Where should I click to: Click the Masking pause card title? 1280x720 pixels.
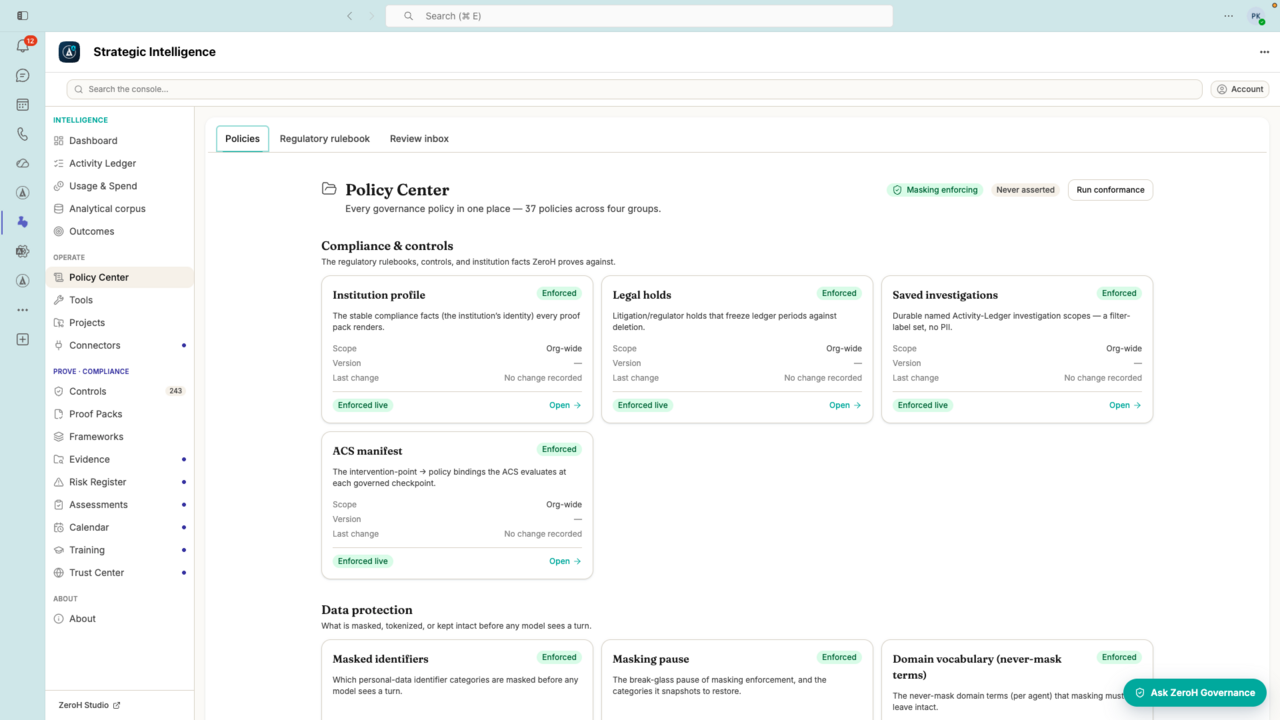(x=651, y=659)
